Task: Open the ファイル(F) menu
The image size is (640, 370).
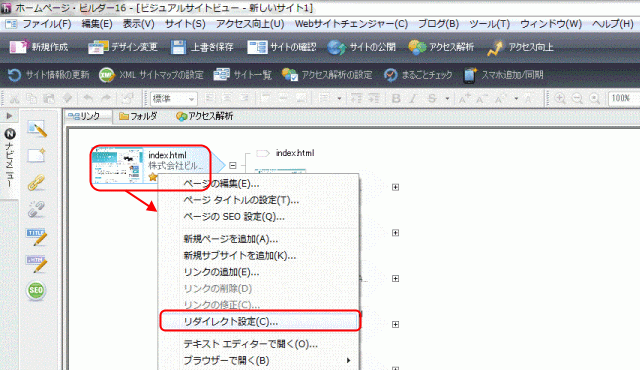Action: point(47,24)
